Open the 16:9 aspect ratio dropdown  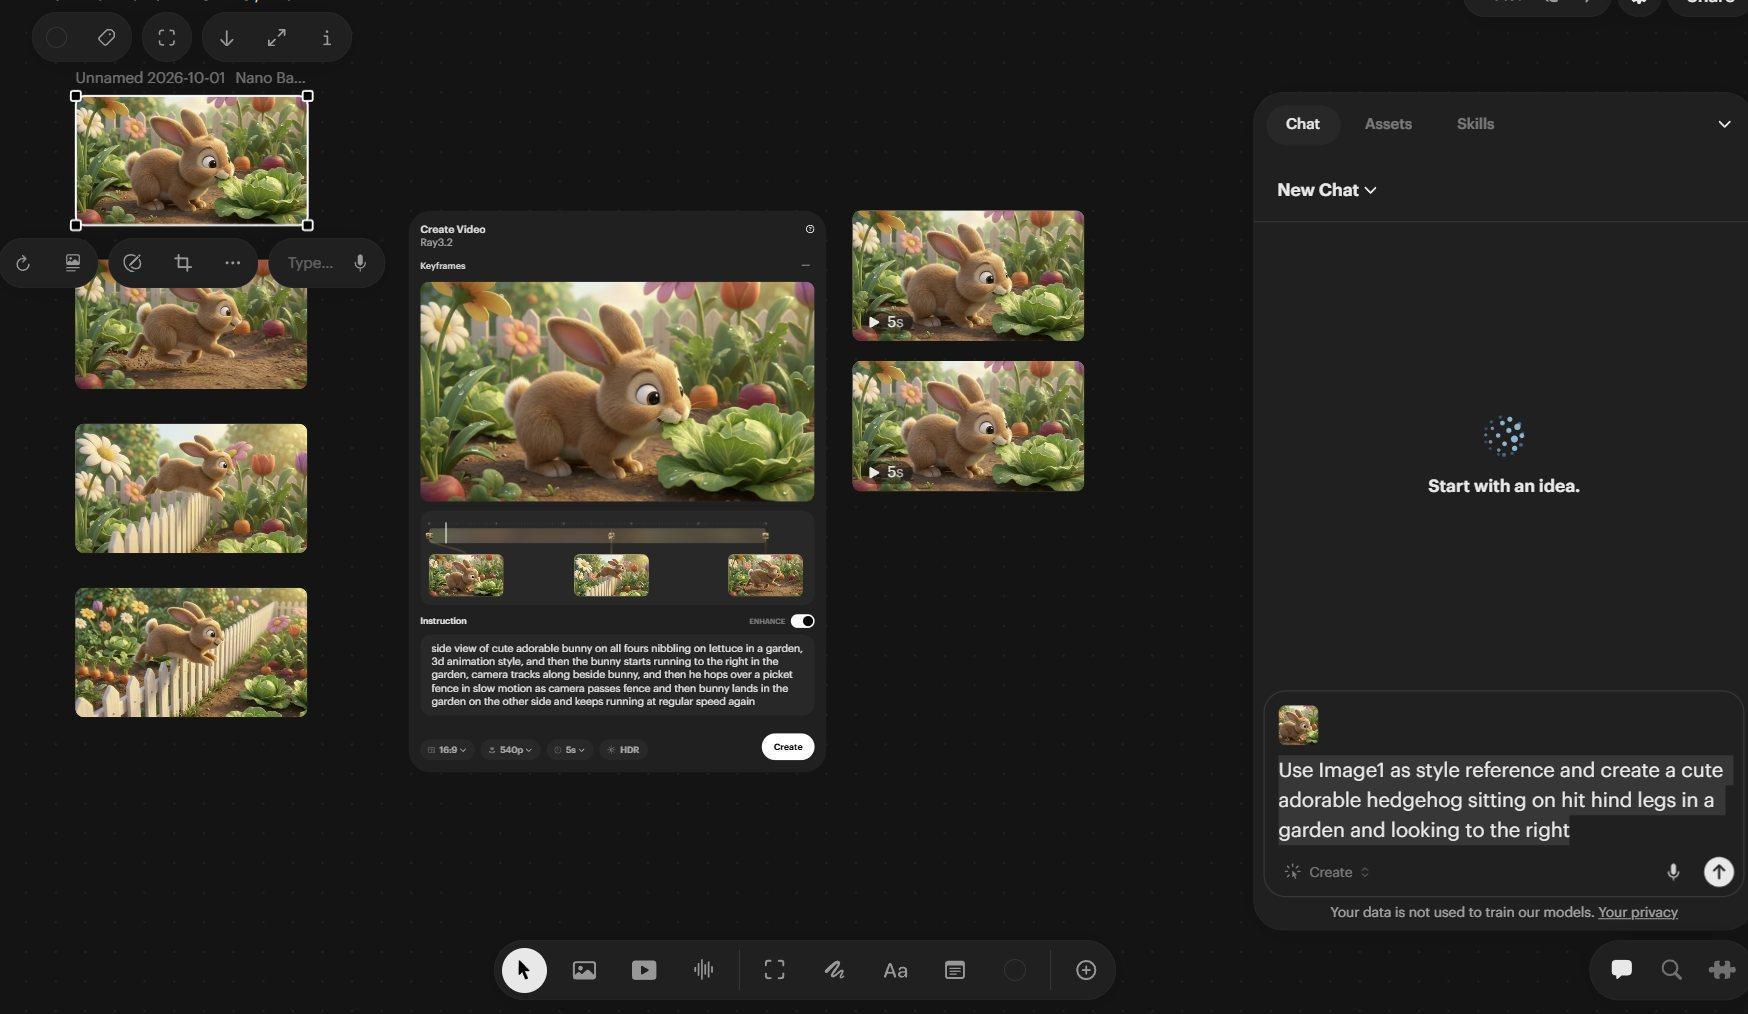(447, 750)
